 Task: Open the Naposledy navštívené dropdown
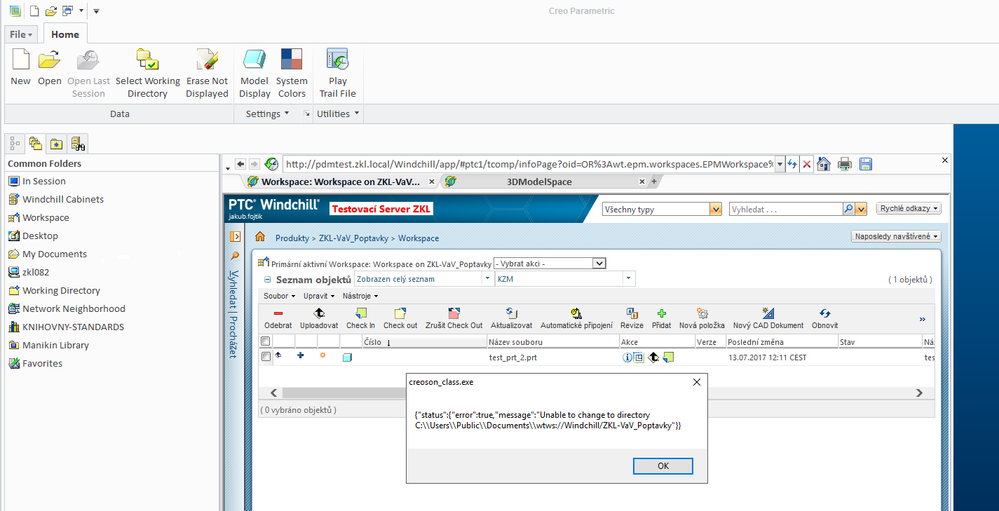tap(895, 237)
